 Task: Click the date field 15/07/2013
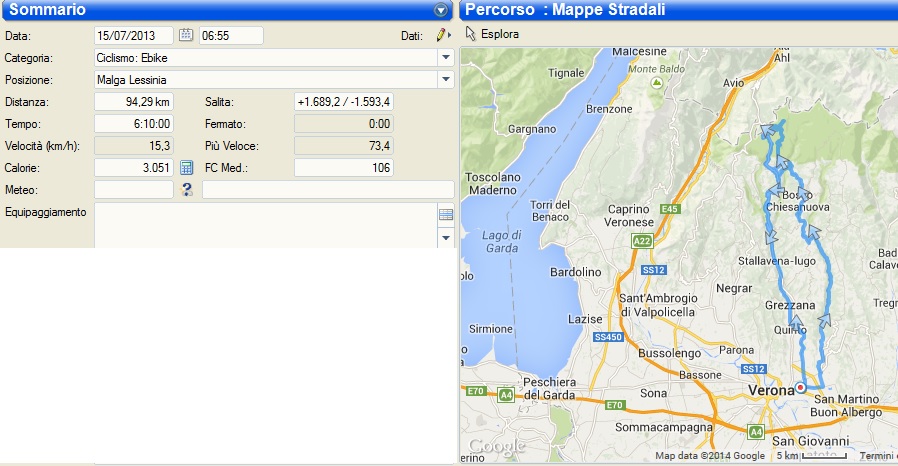pos(133,35)
